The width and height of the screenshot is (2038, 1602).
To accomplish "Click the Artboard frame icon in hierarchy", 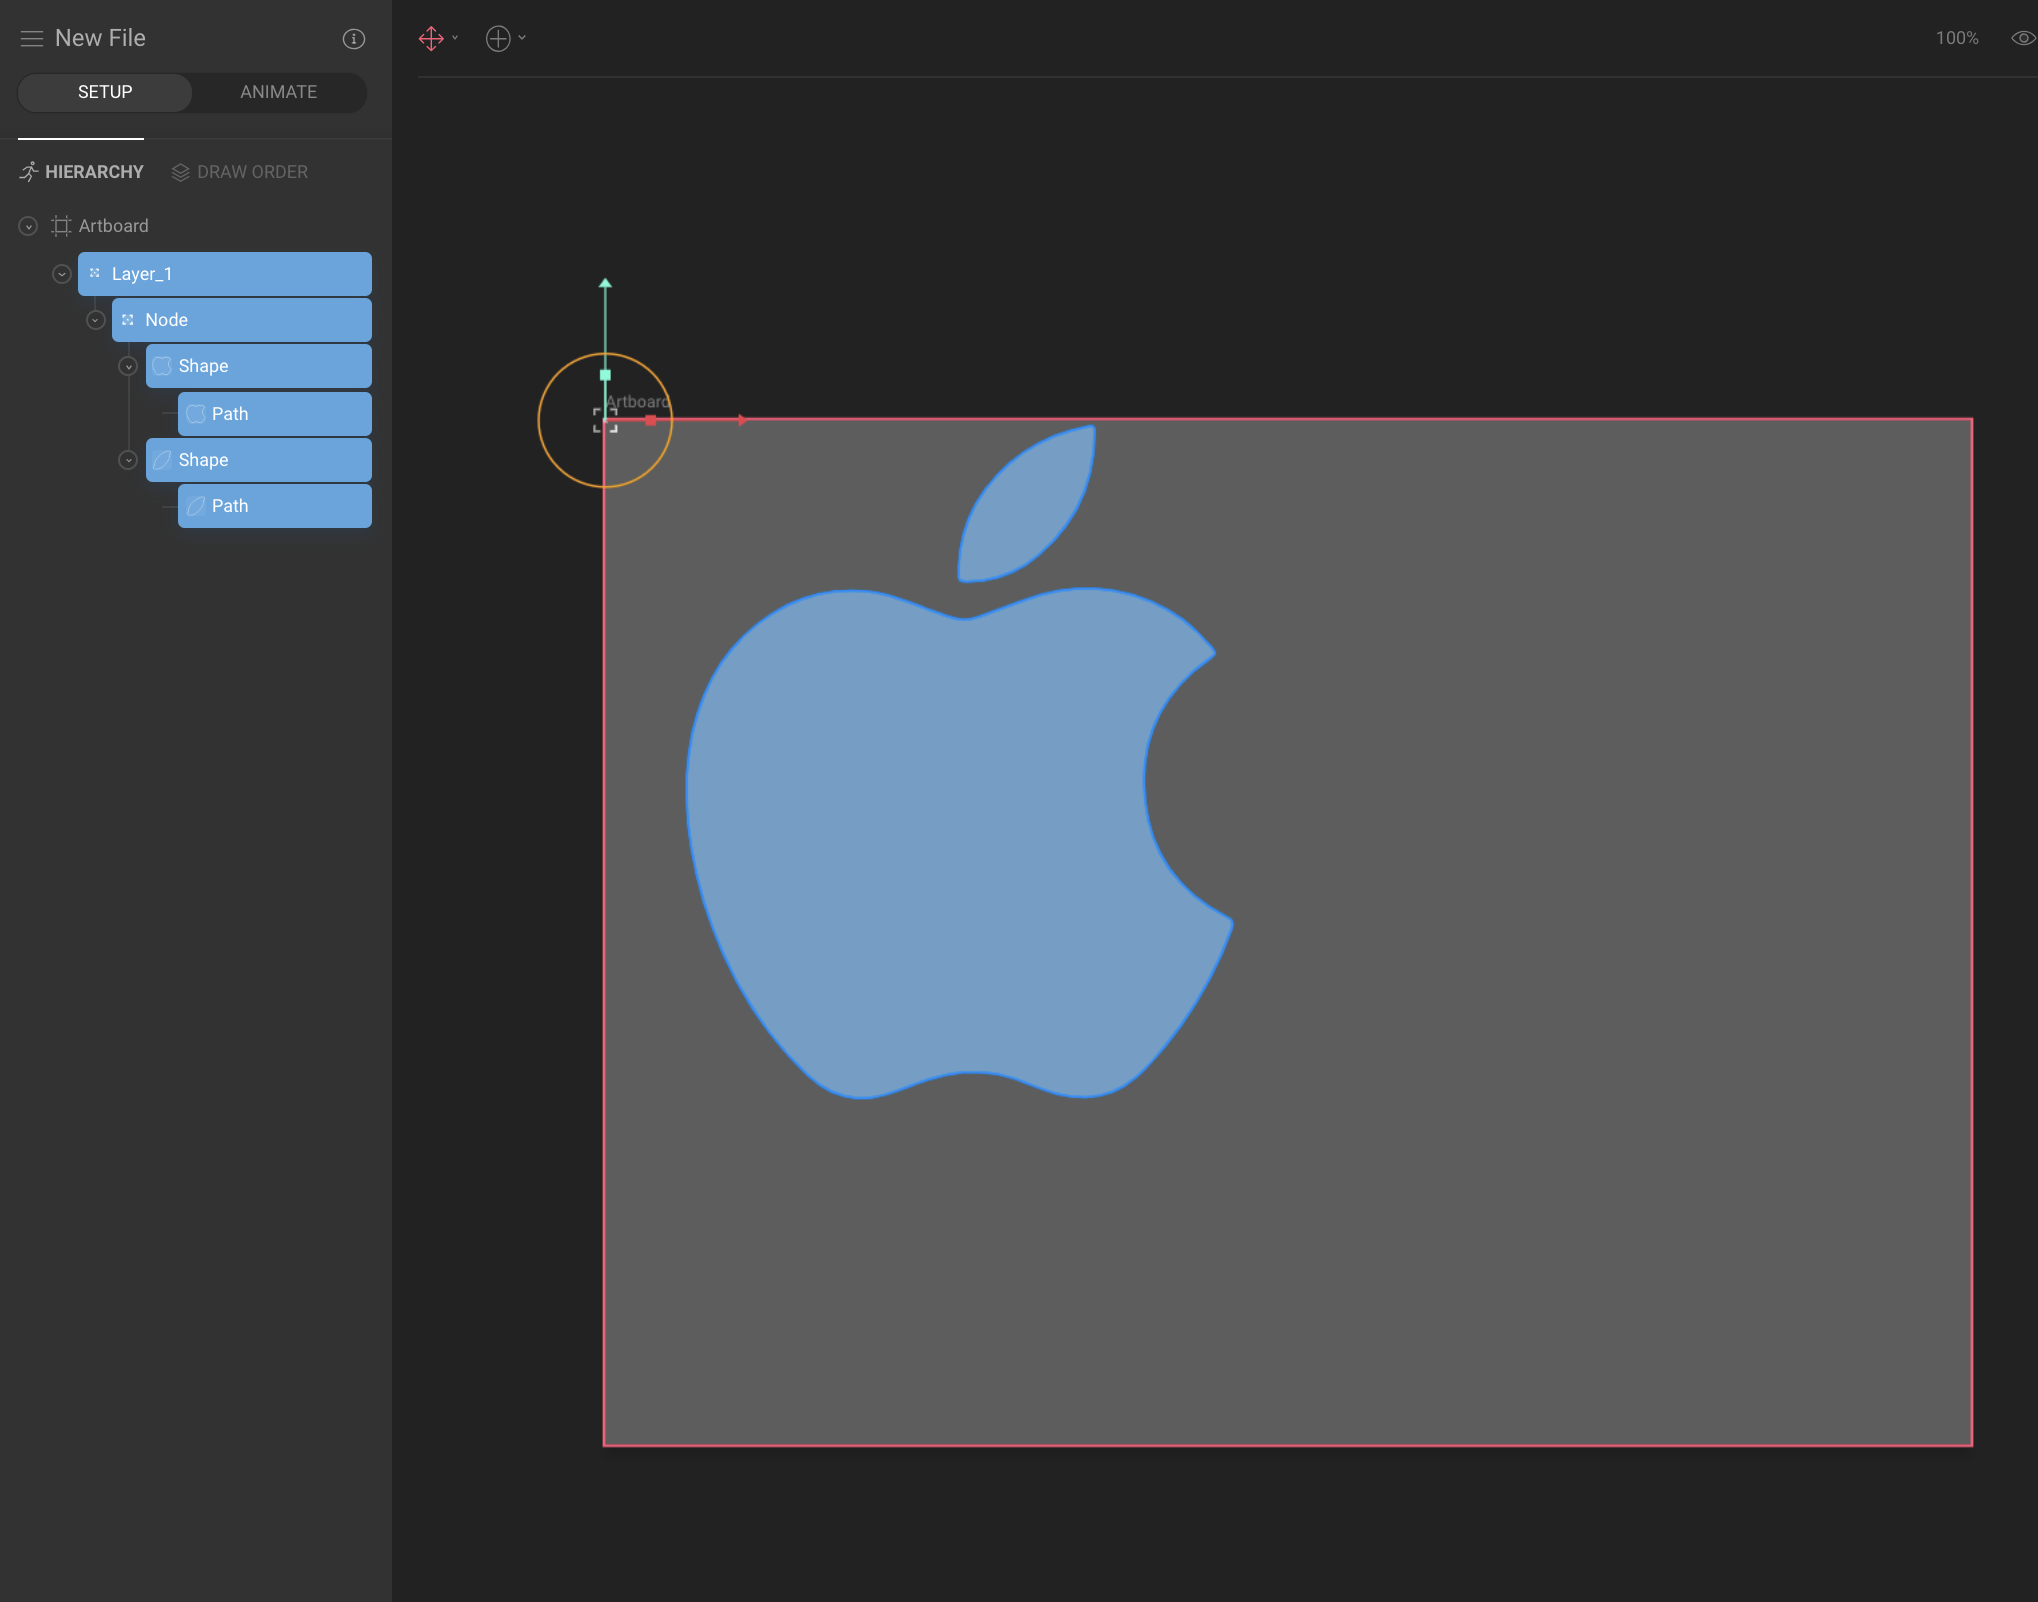I will click(x=61, y=226).
